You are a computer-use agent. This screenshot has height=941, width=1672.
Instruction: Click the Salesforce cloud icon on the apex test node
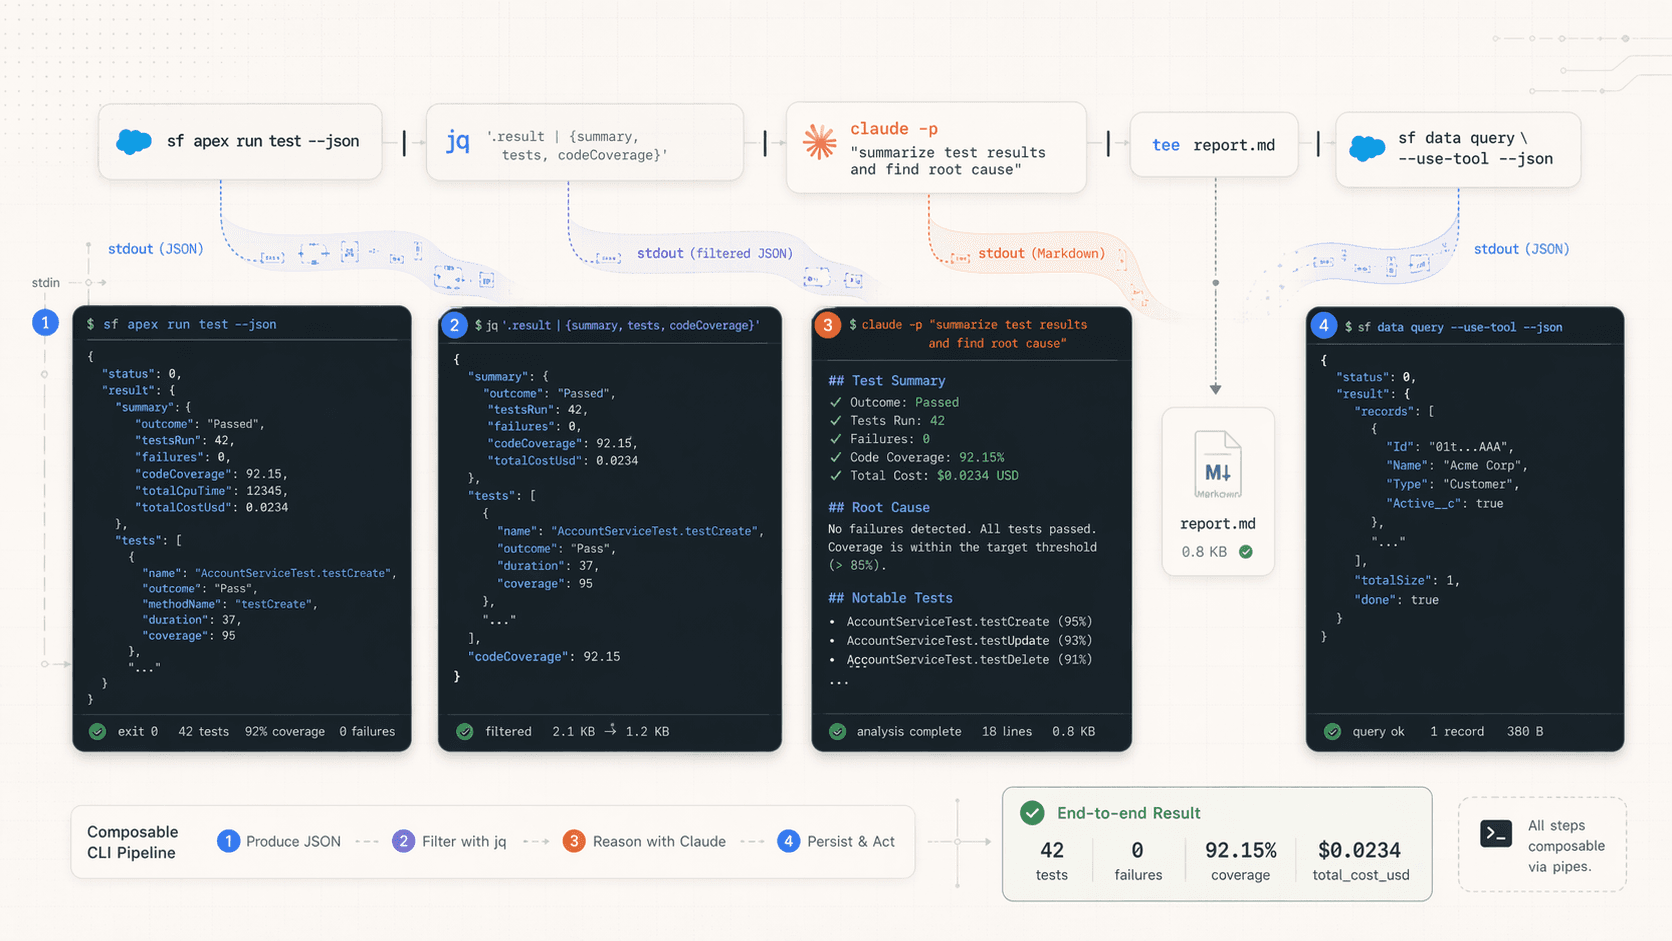133,141
